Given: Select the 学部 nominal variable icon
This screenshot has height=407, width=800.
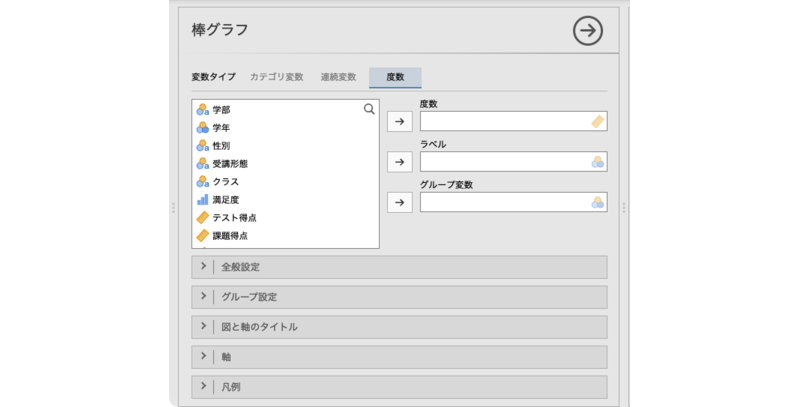Looking at the screenshot, I should coord(202,110).
